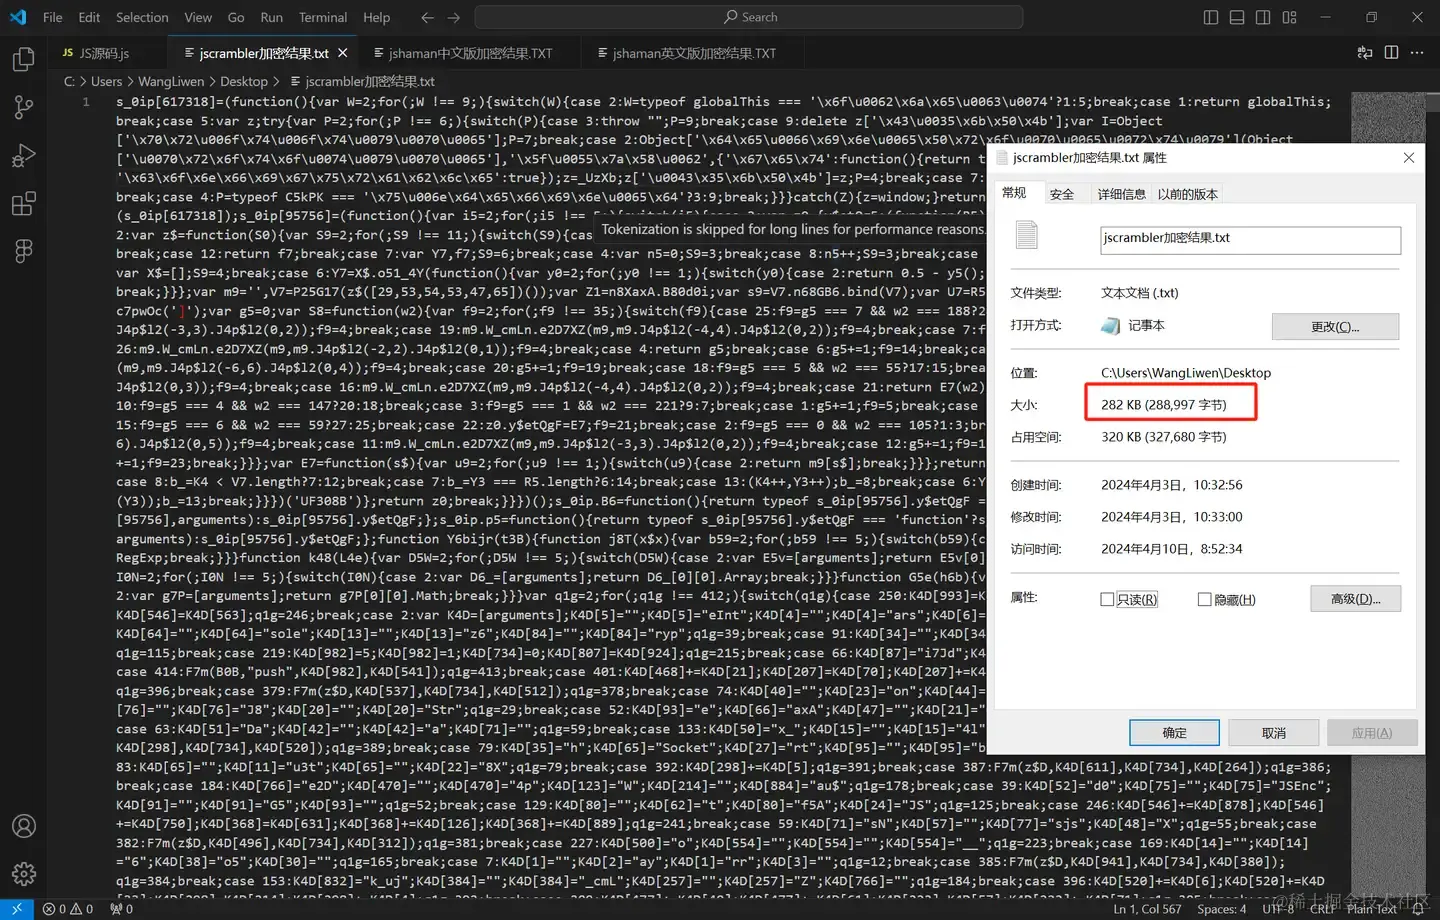The width and height of the screenshot is (1440, 920).
Task: Open the Extensions view
Action: [x=24, y=204]
